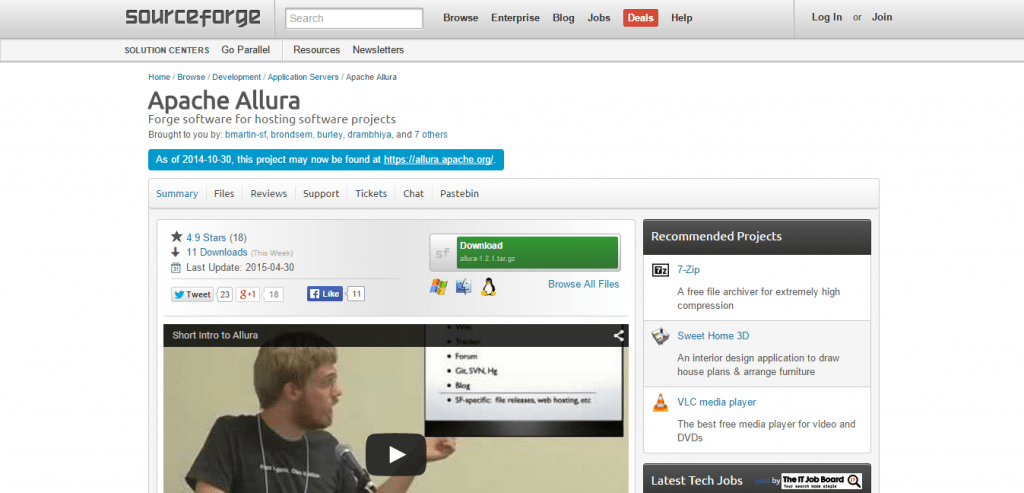Click the Mac platform icon
Viewport: 1024px width, 493px height.
click(x=463, y=286)
